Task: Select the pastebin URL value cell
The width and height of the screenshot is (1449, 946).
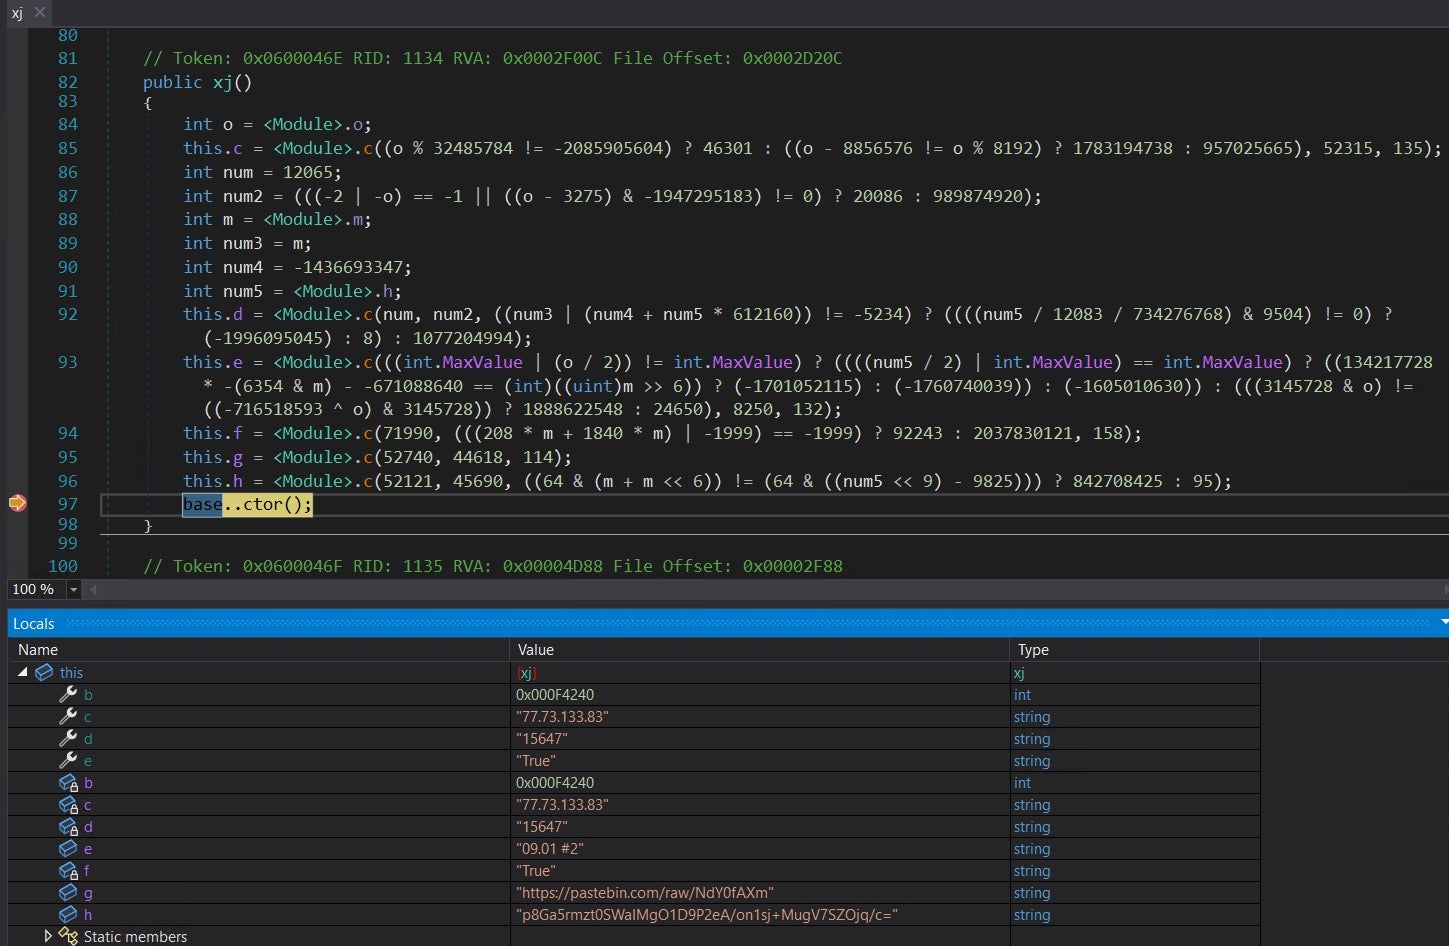Action: point(645,892)
